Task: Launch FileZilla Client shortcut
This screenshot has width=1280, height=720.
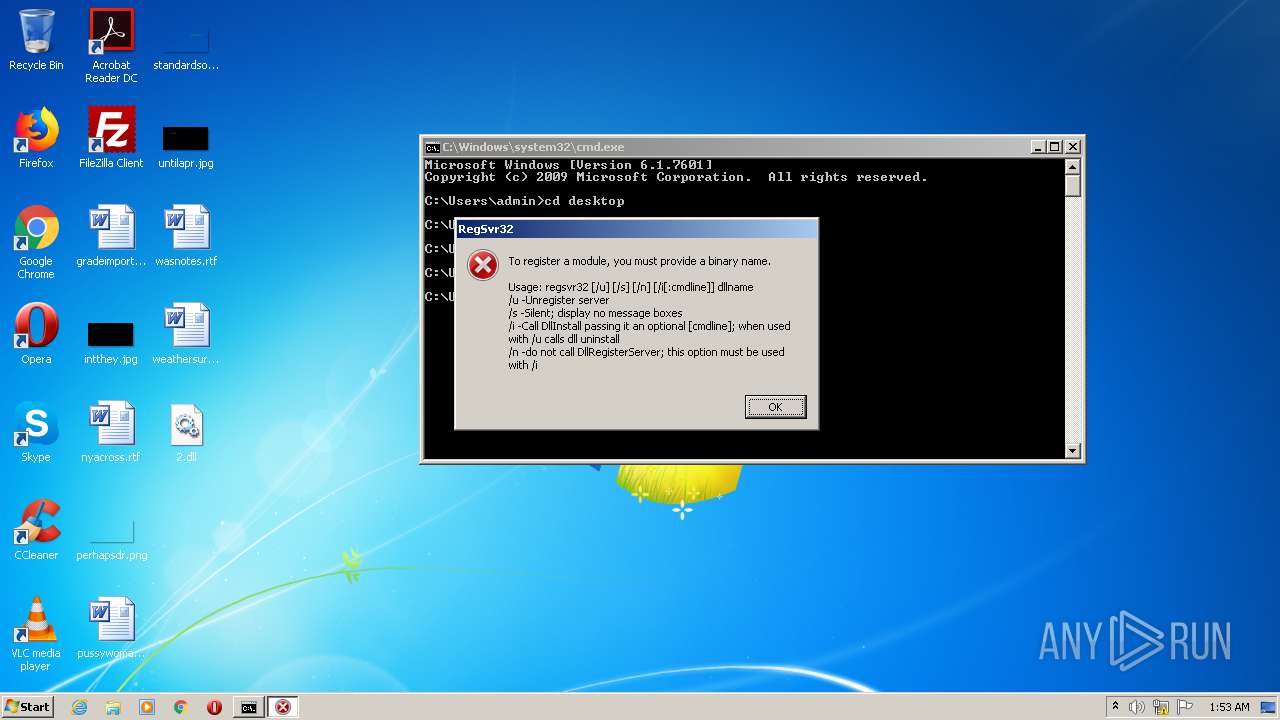Action: coord(111,138)
